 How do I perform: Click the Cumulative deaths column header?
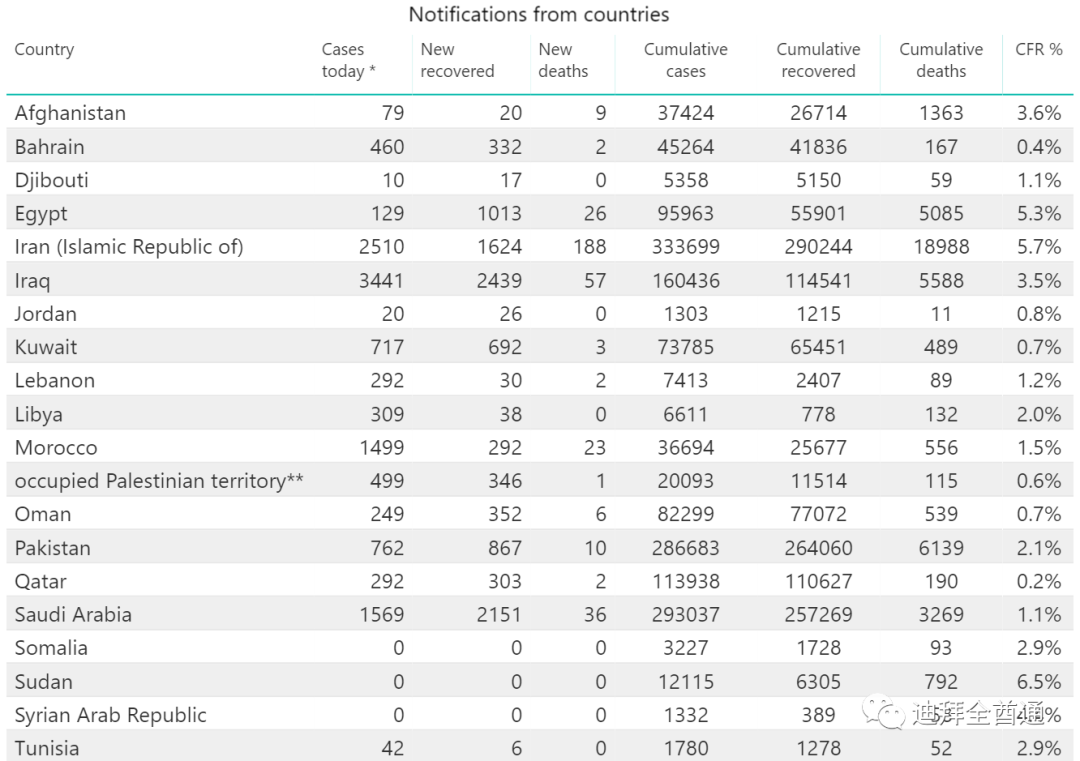click(x=940, y=60)
